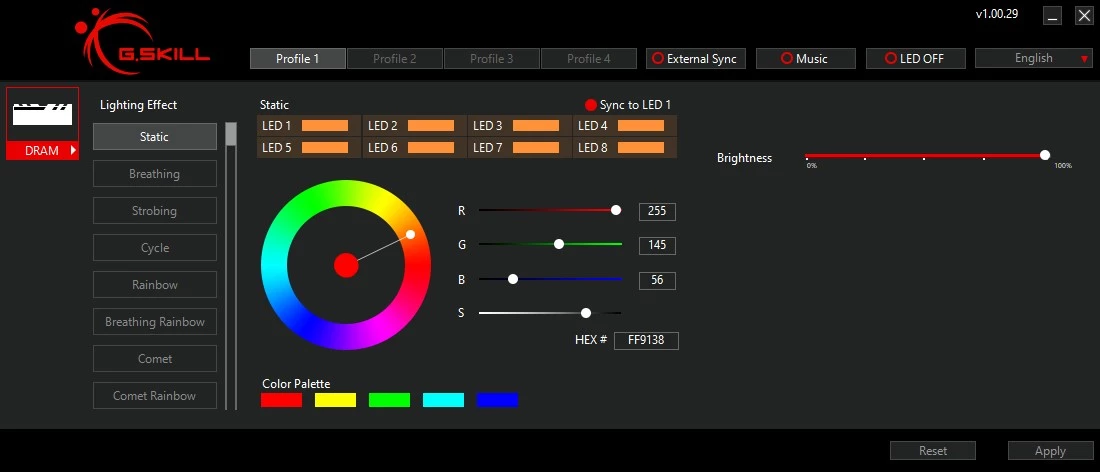Enable External Sync mode
1100x472 pixels.
(695, 59)
